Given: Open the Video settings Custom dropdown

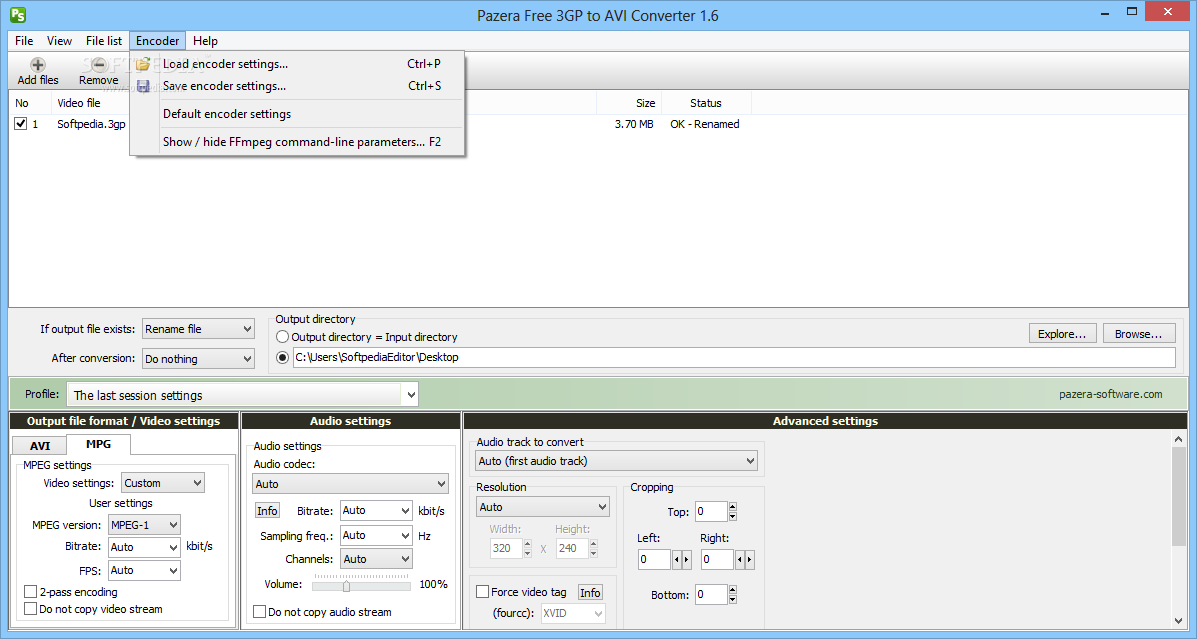Looking at the screenshot, I should [x=163, y=482].
